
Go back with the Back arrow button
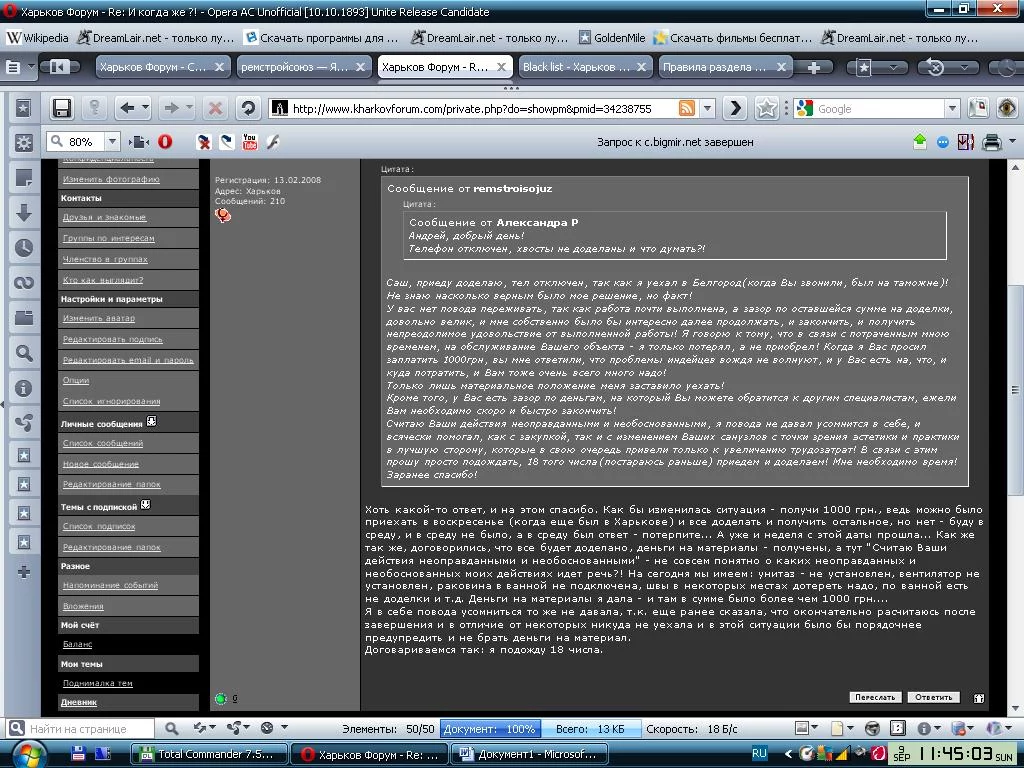click(128, 108)
